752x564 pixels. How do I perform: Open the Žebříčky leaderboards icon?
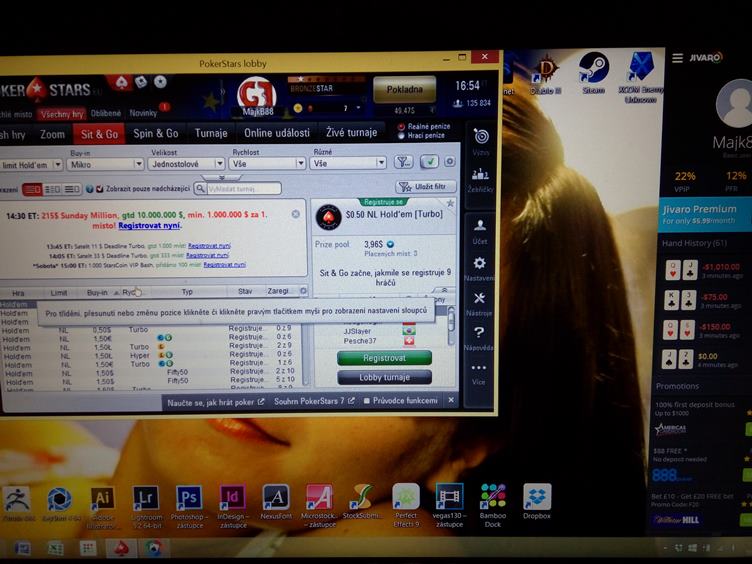pos(480,174)
